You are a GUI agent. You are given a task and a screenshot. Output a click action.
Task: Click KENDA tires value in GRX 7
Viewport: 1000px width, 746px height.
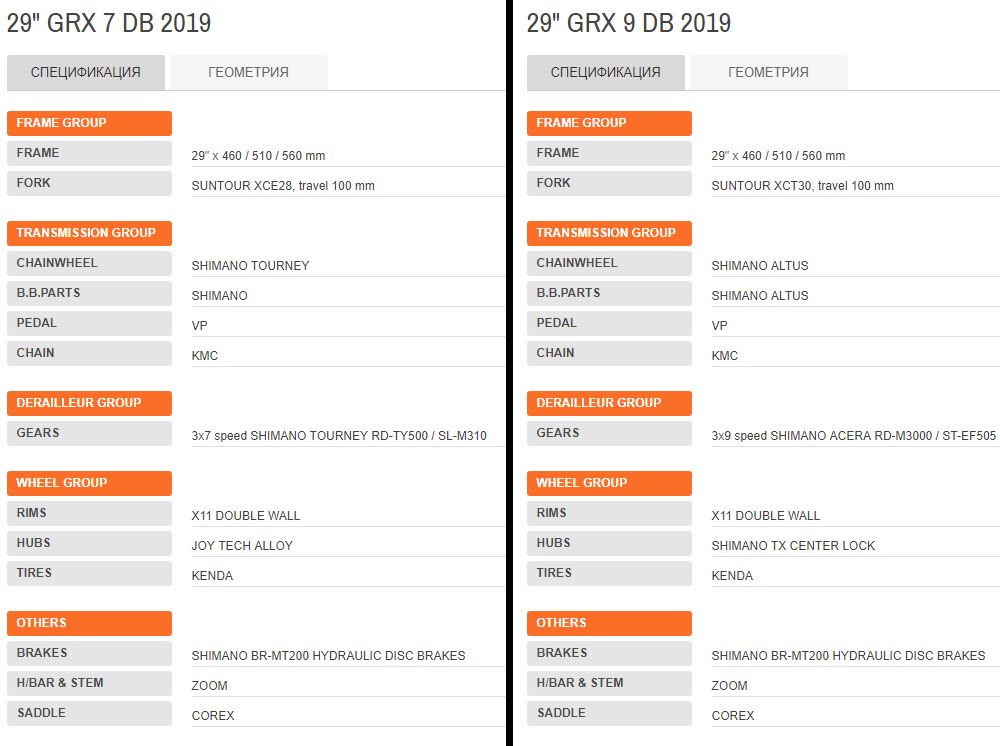click(212, 576)
